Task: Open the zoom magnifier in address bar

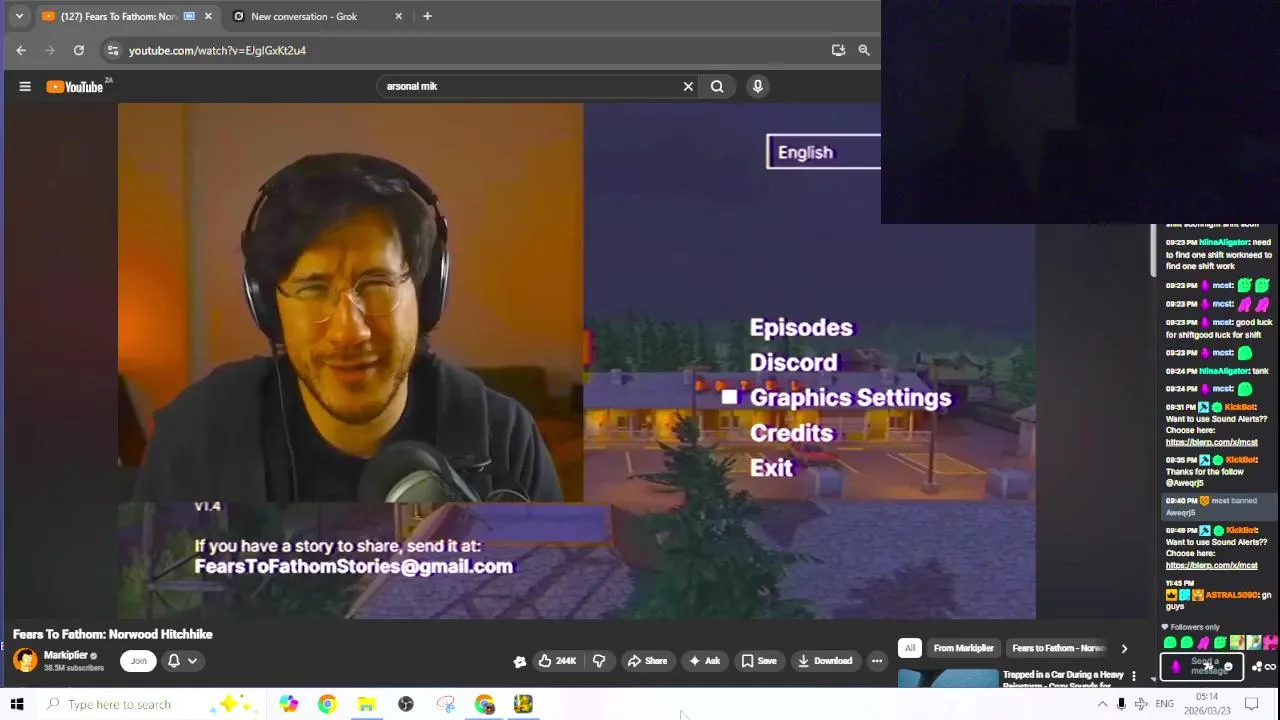Action: (864, 50)
